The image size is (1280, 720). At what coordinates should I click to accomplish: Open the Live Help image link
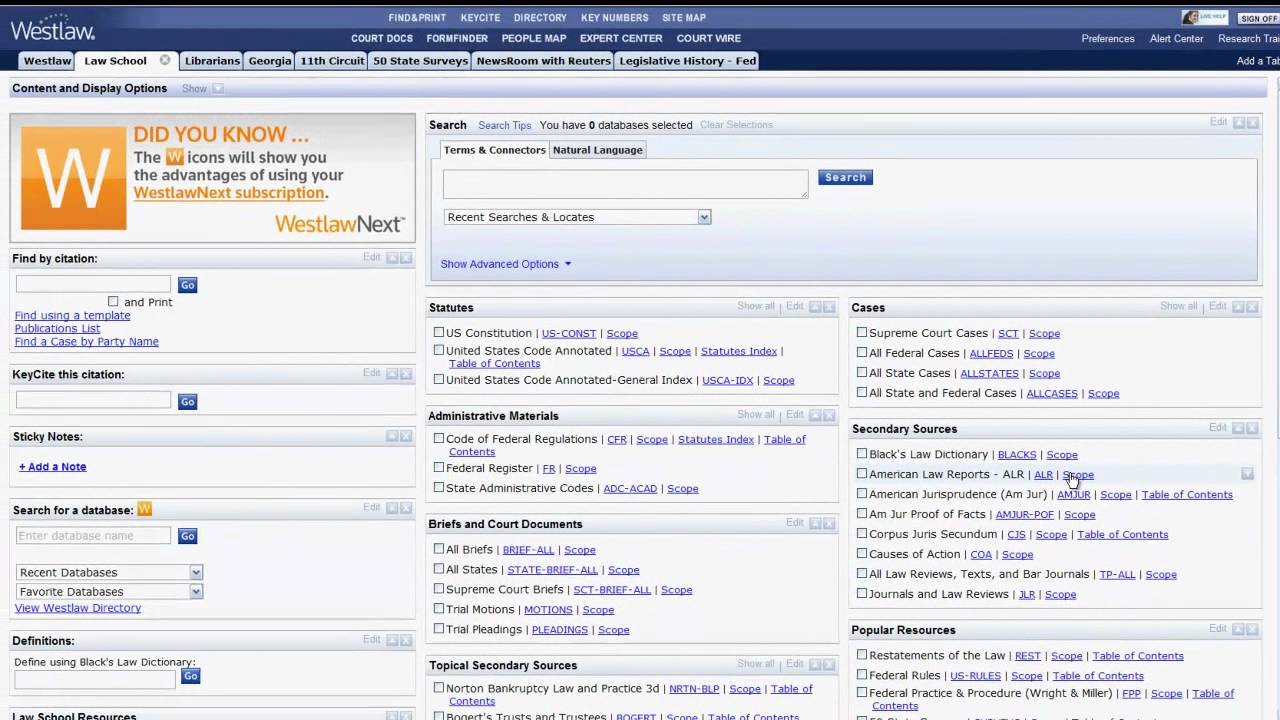(1204, 18)
